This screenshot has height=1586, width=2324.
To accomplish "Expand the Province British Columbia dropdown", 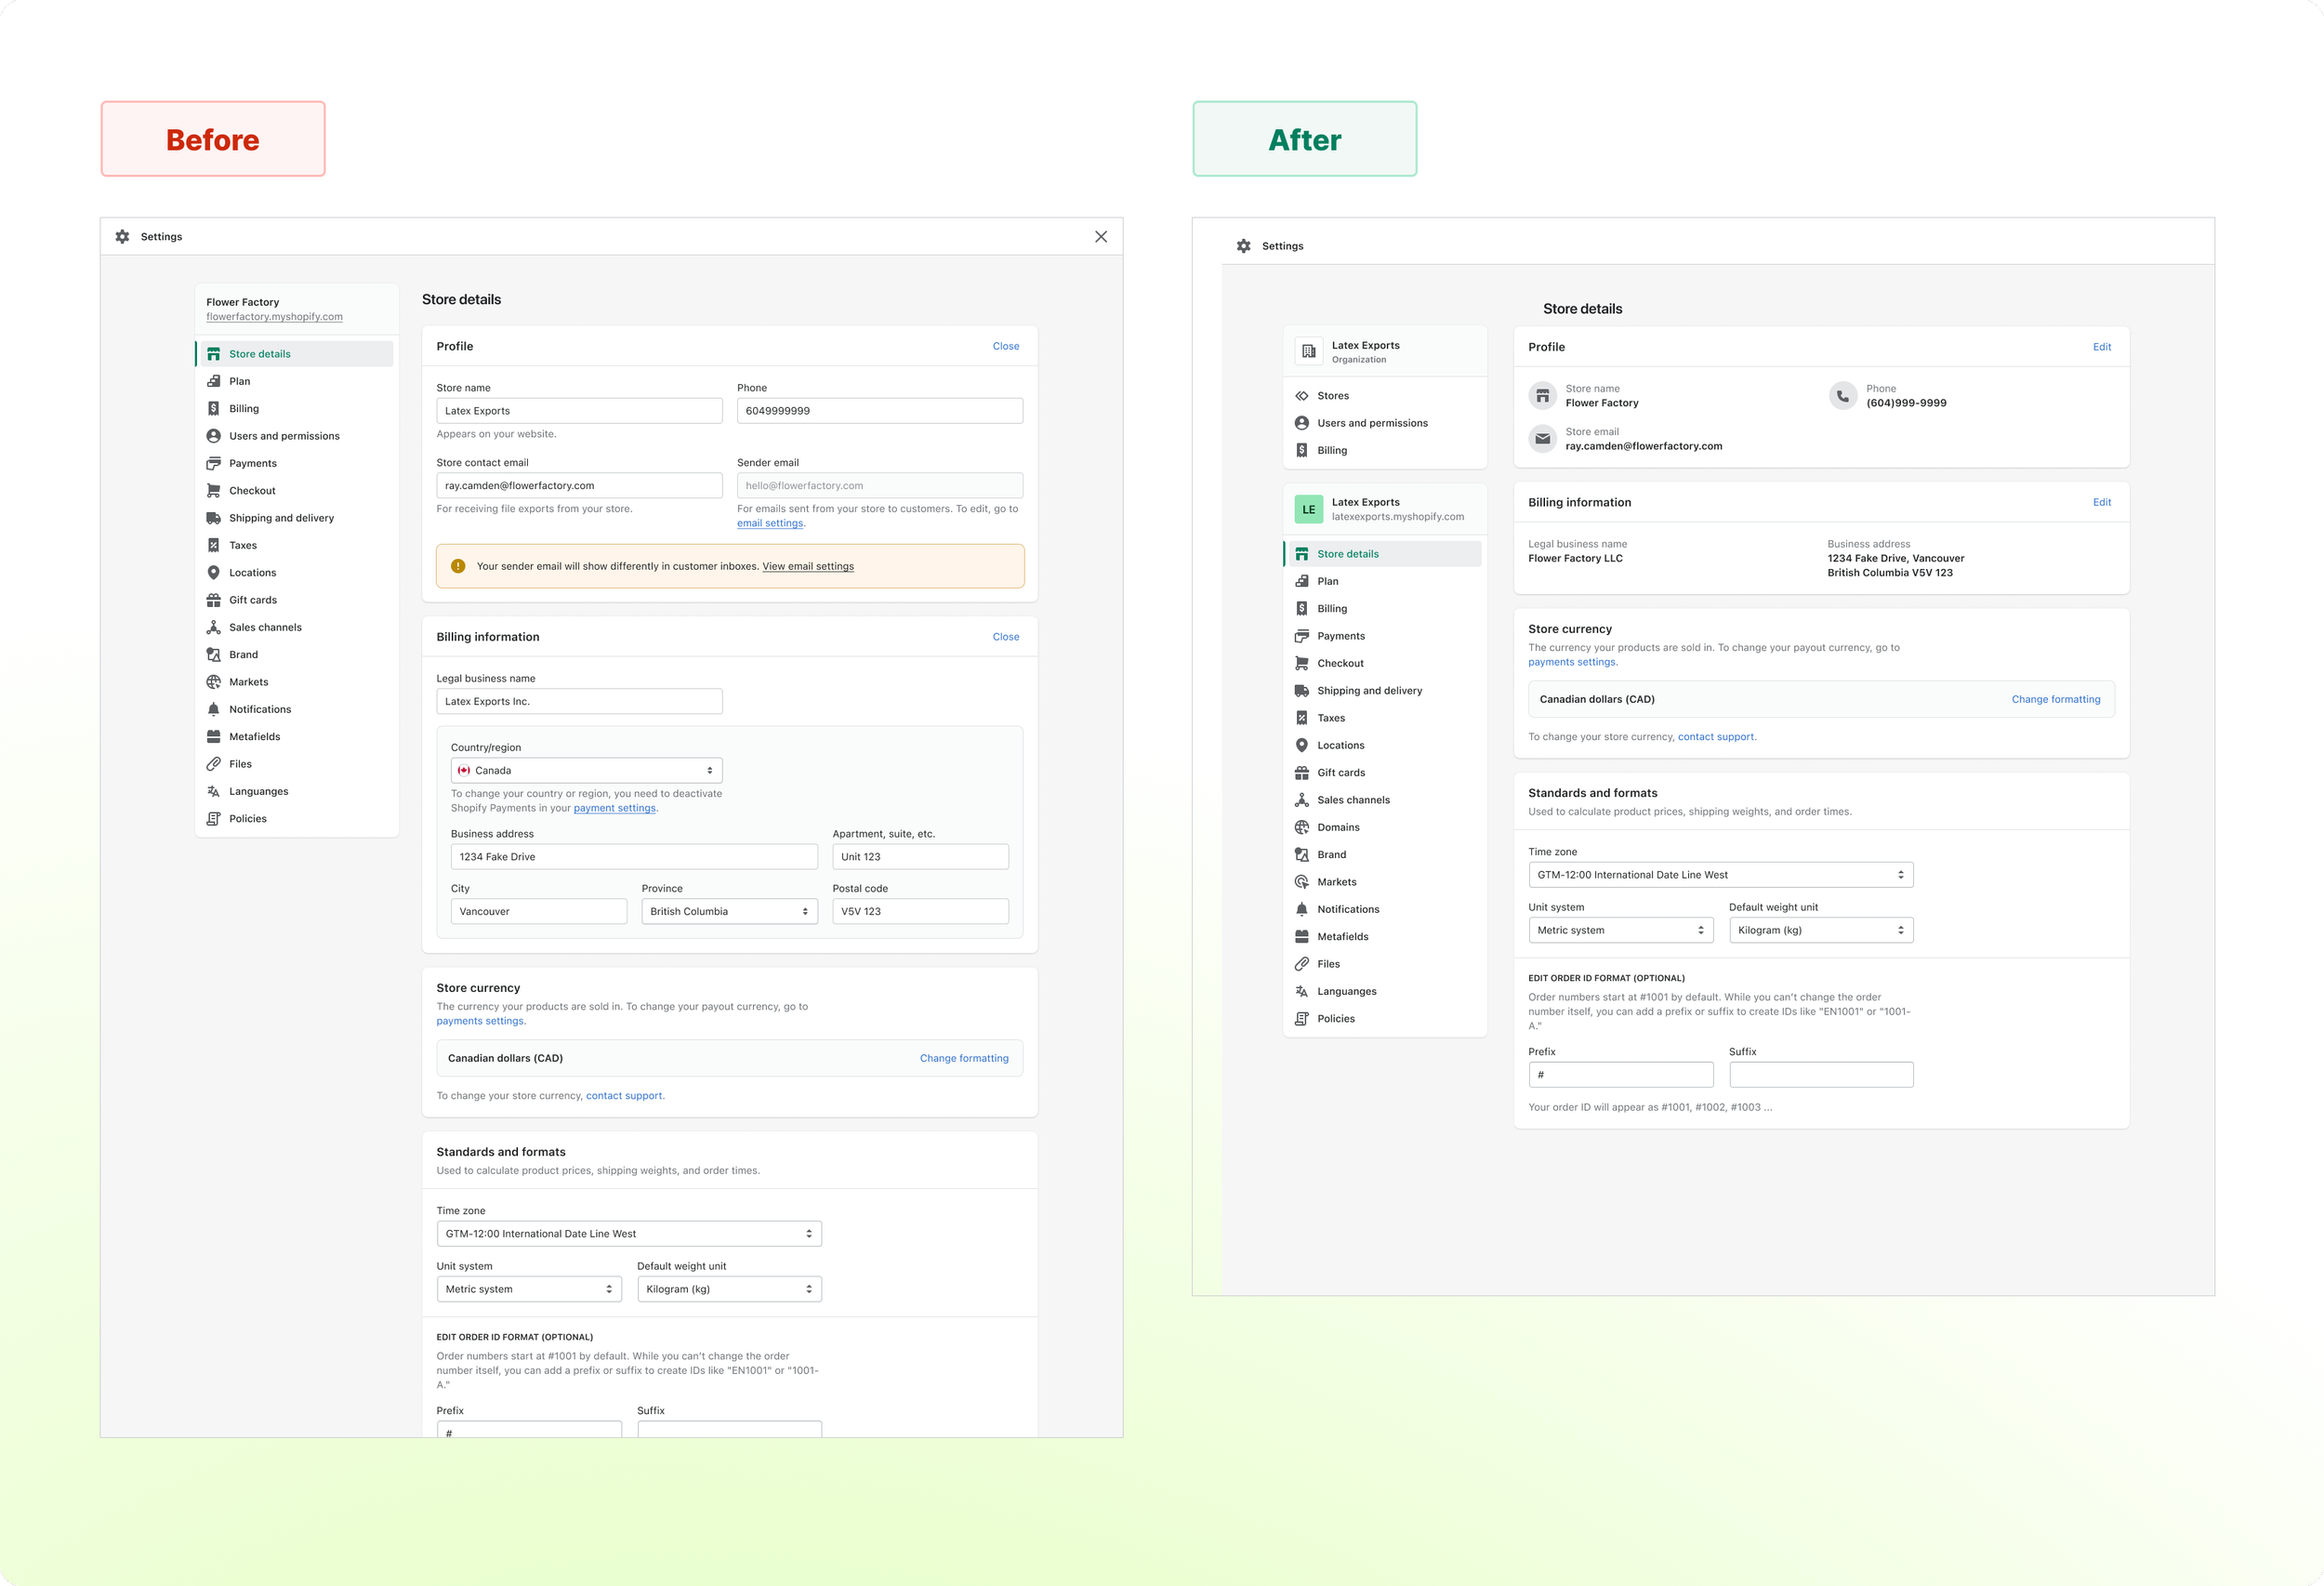I will (x=729, y=911).
